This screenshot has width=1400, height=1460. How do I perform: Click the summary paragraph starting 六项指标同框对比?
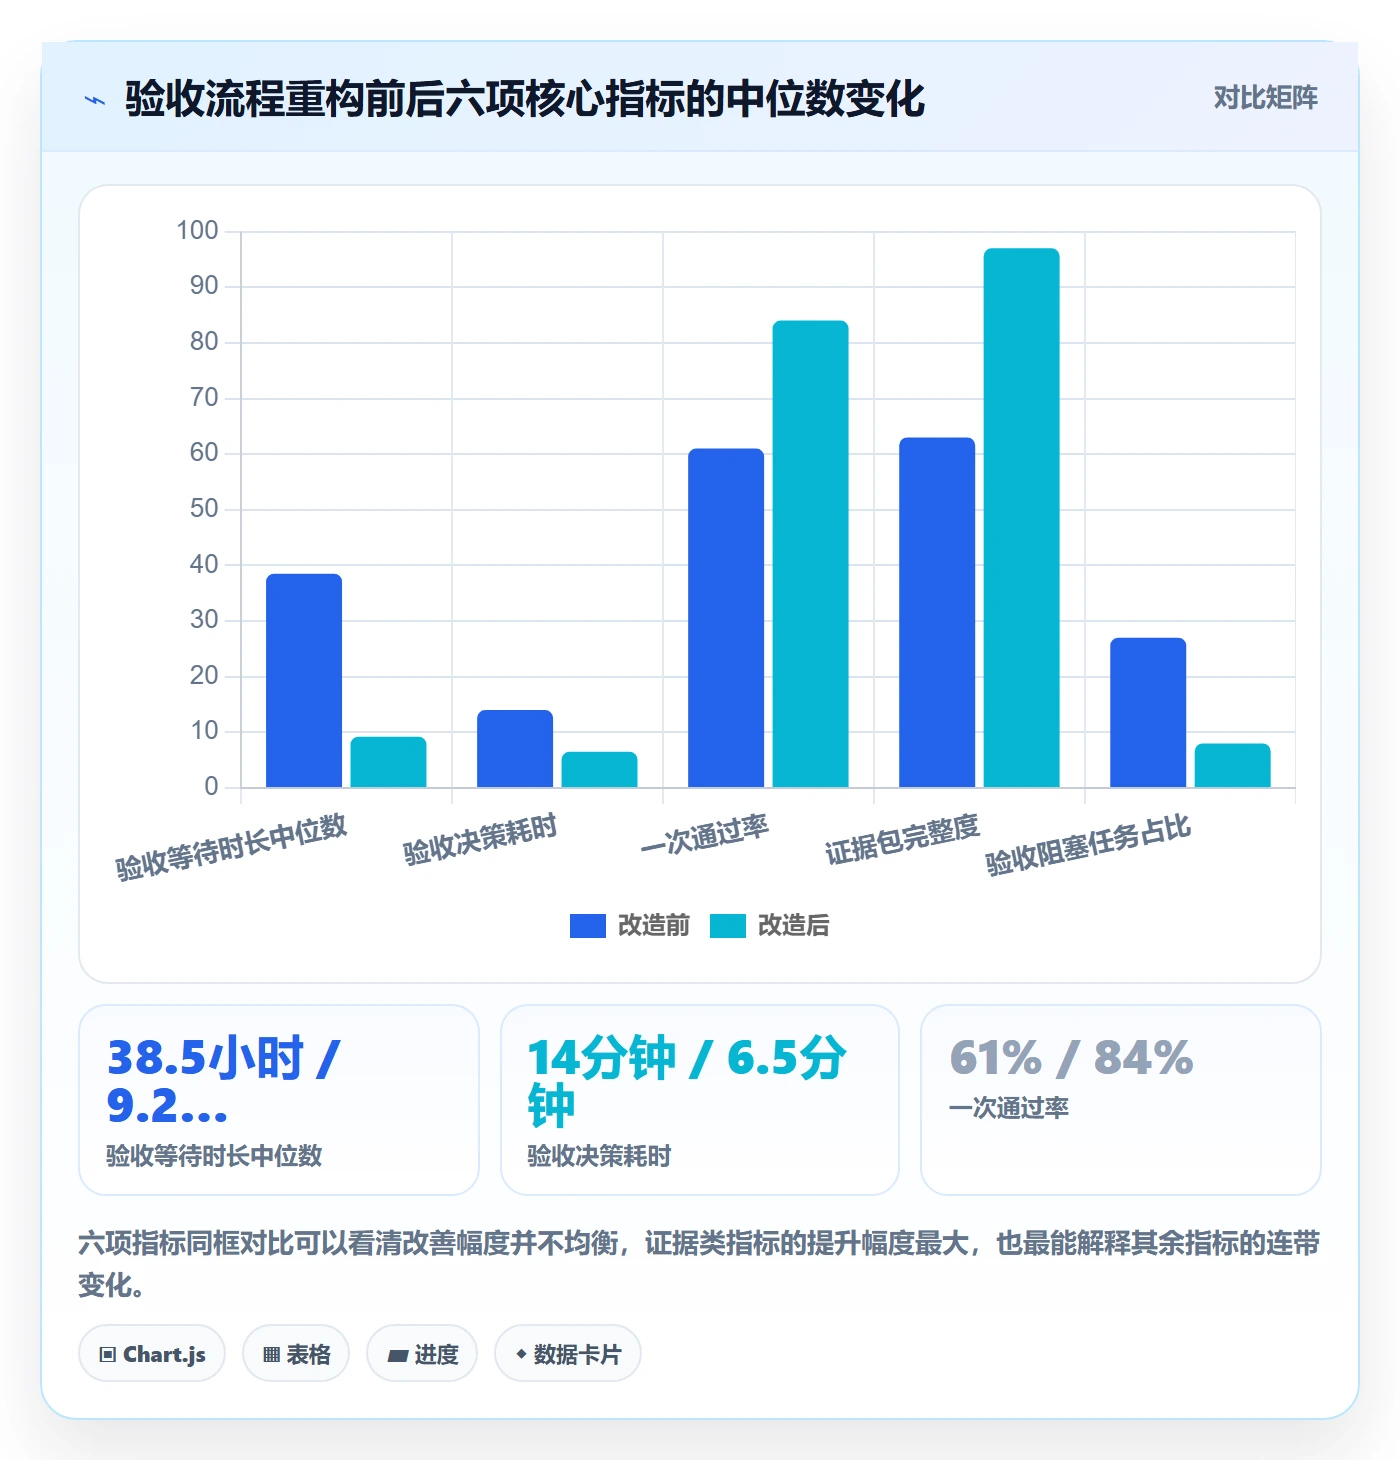(x=699, y=1264)
